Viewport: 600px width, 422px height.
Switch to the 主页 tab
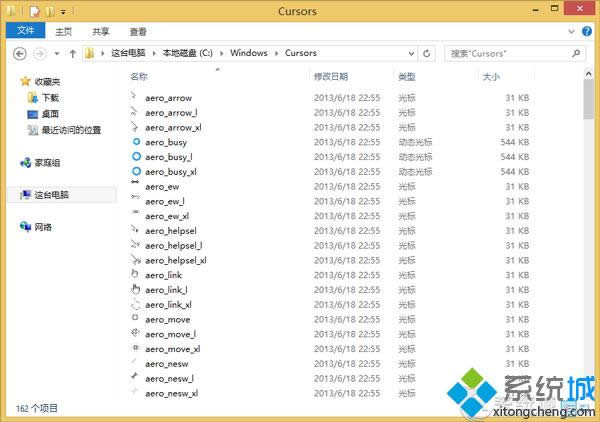point(64,31)
